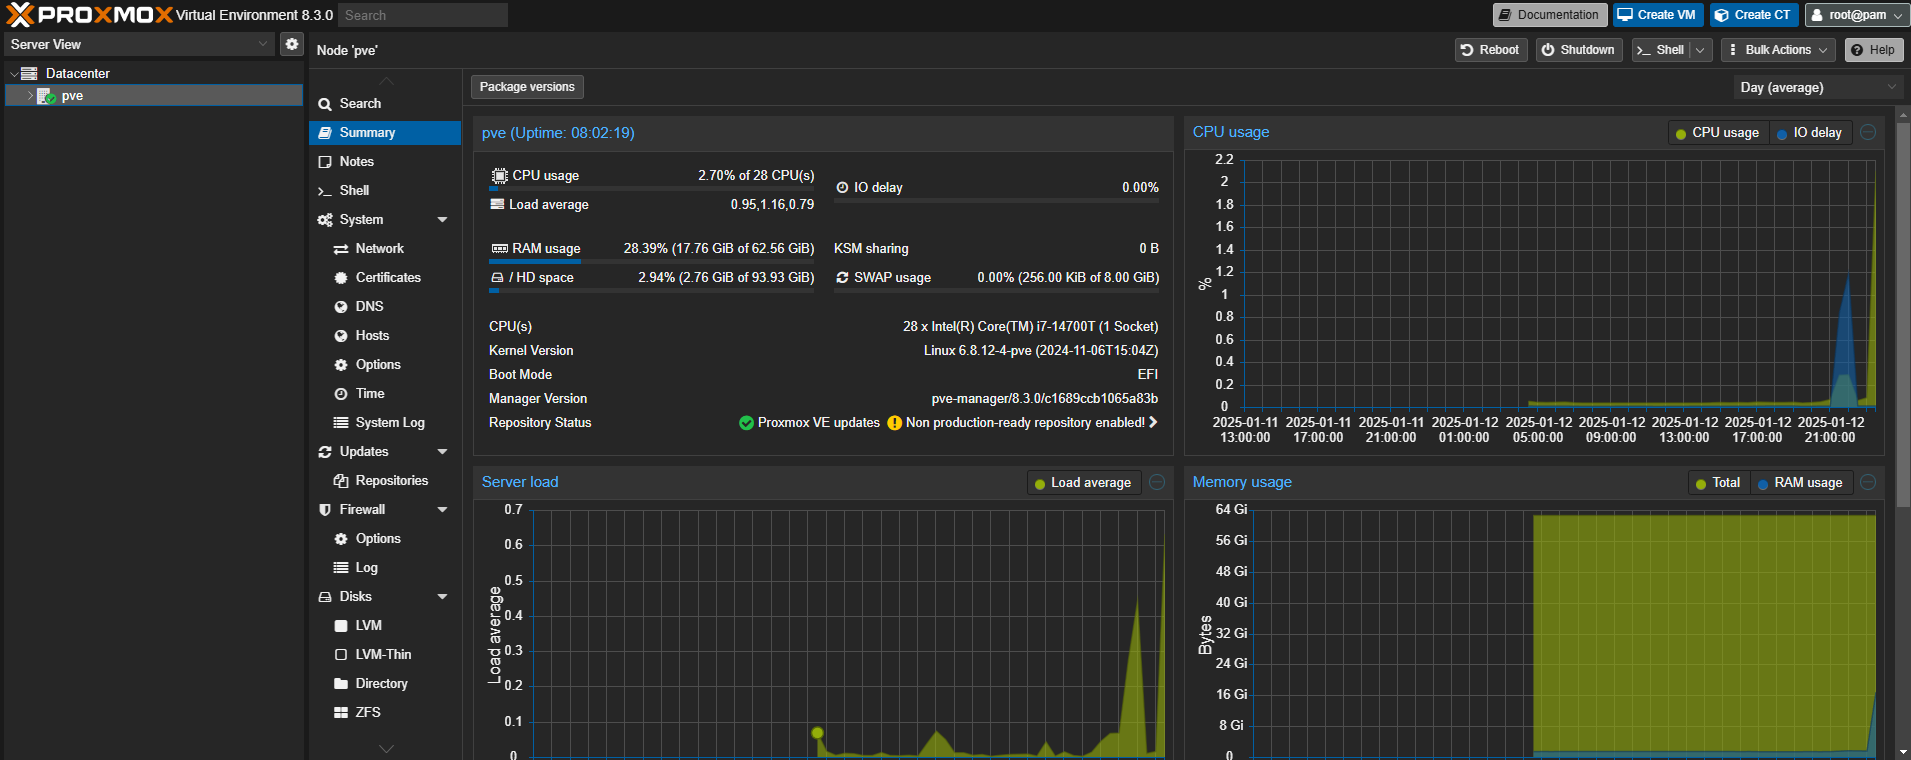Click the Create CT button
Image resolution: width=1911 pixels, height=760 pixels.
[1753, 15]
